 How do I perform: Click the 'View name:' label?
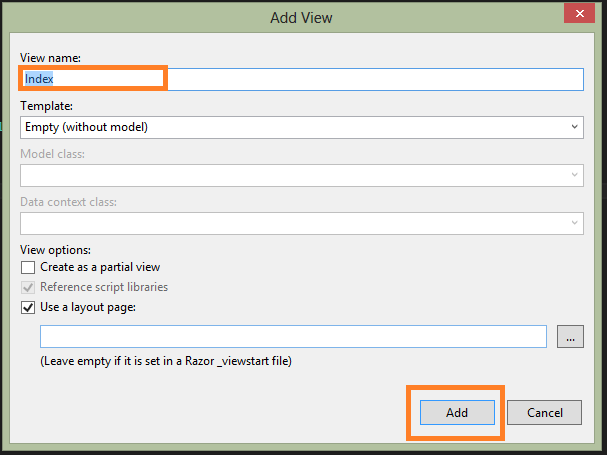[x=51, y=58]
